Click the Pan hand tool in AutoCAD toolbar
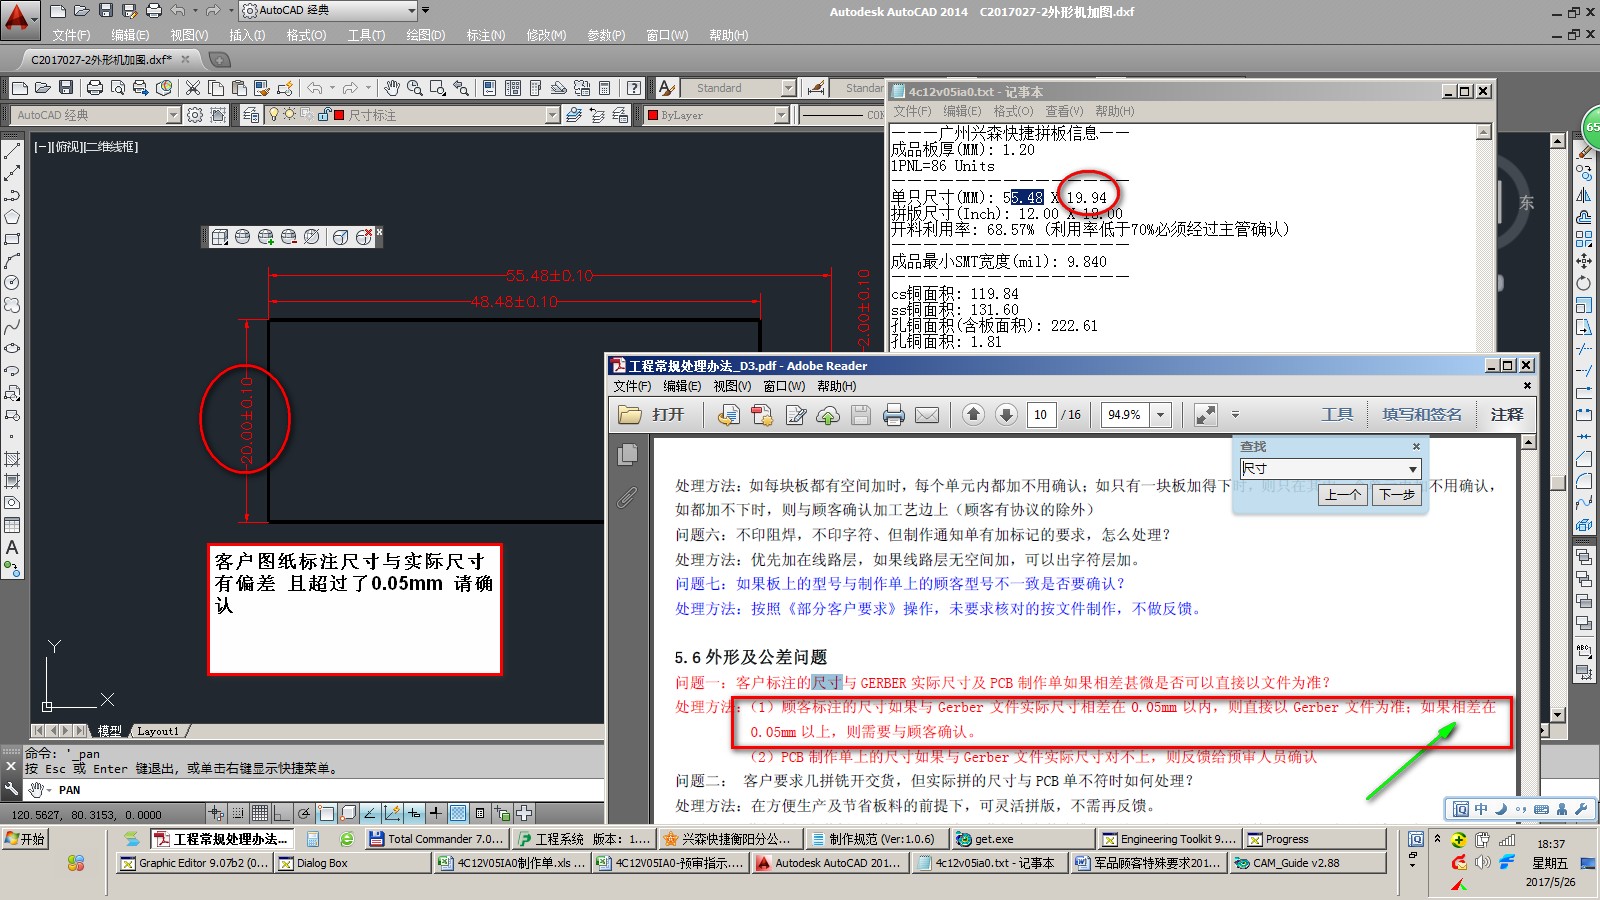1600x900 pixels. (392, 88)
